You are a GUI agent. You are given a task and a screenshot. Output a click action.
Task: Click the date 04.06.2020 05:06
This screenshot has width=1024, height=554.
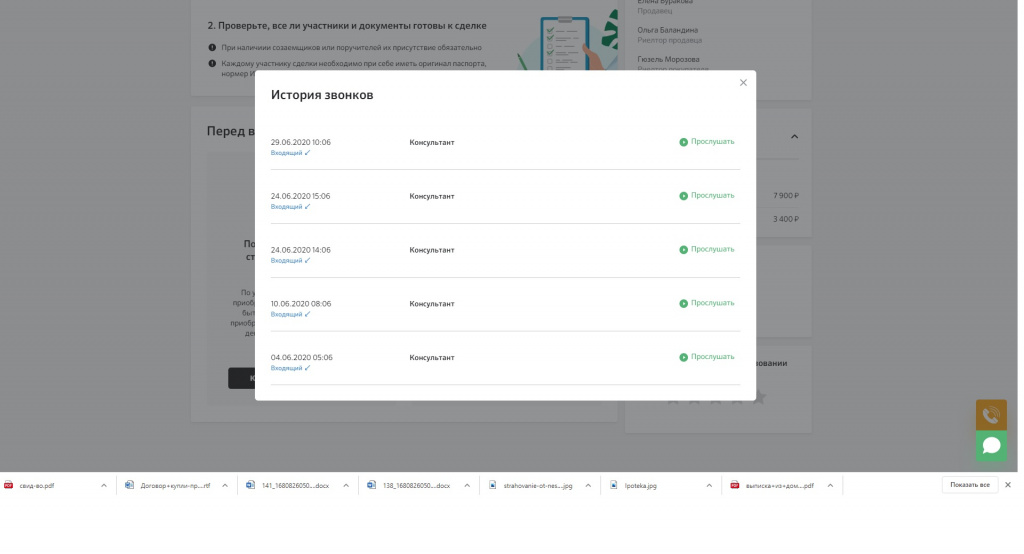(x=302, y=357)
